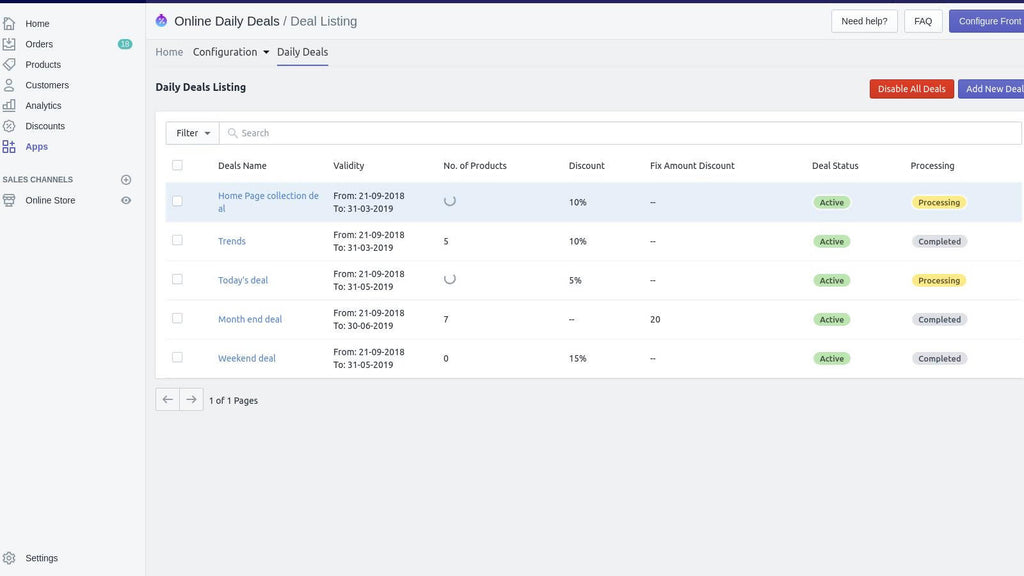Screen dimensions: 1024x576
Task: View Online Store using eye icon
Action: [126, 201]
